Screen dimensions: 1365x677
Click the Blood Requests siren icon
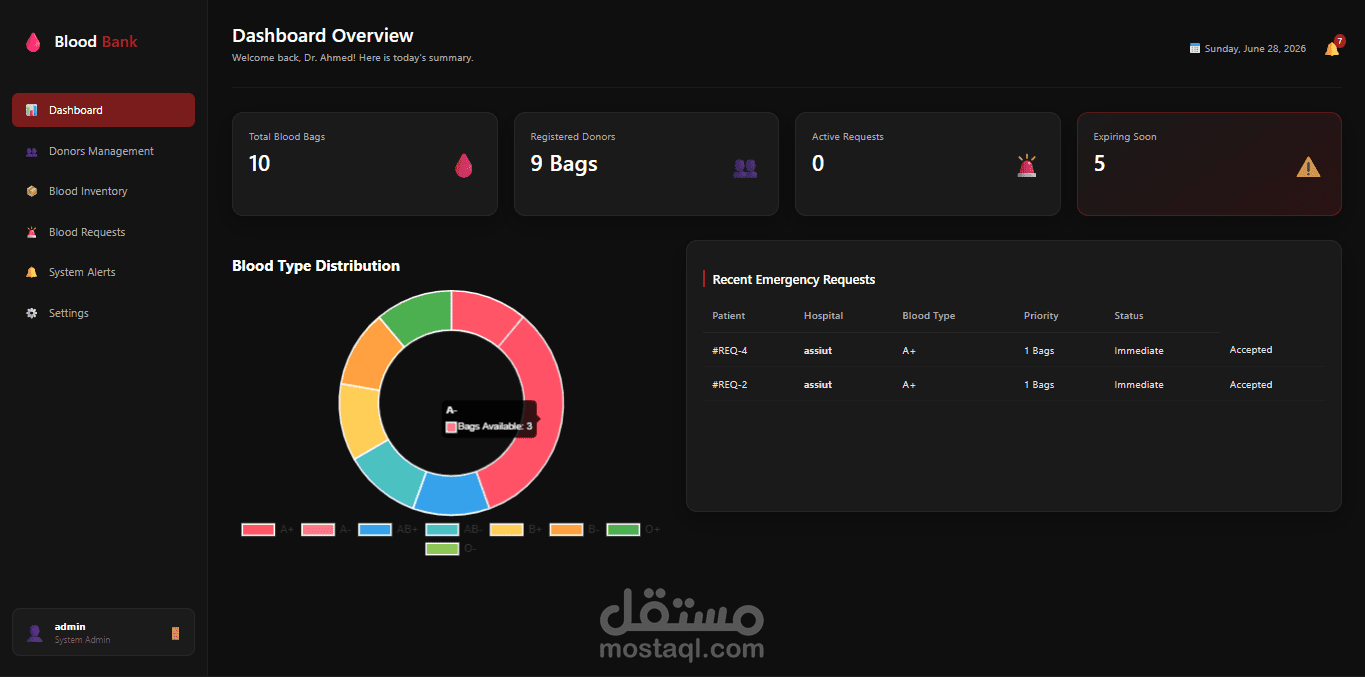(32, 232)
